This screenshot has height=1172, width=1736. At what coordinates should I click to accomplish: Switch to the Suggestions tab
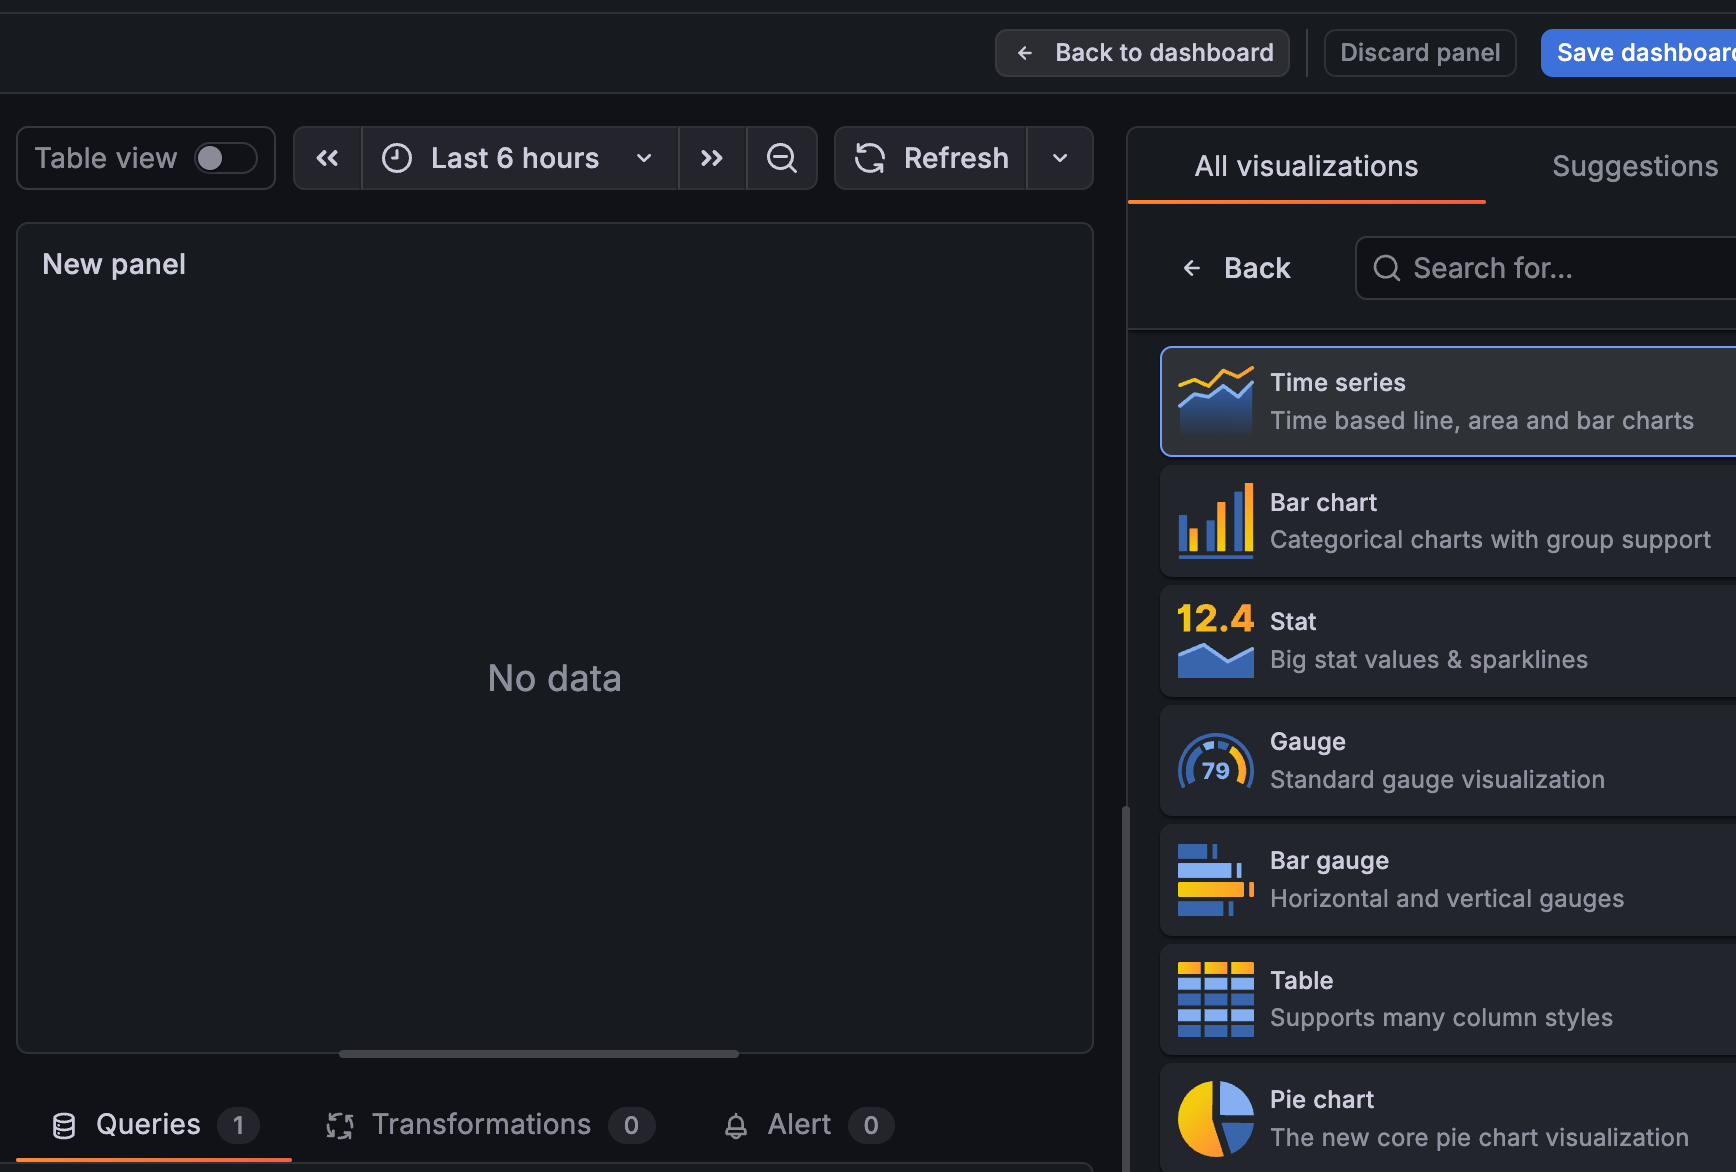(1635, 166)
